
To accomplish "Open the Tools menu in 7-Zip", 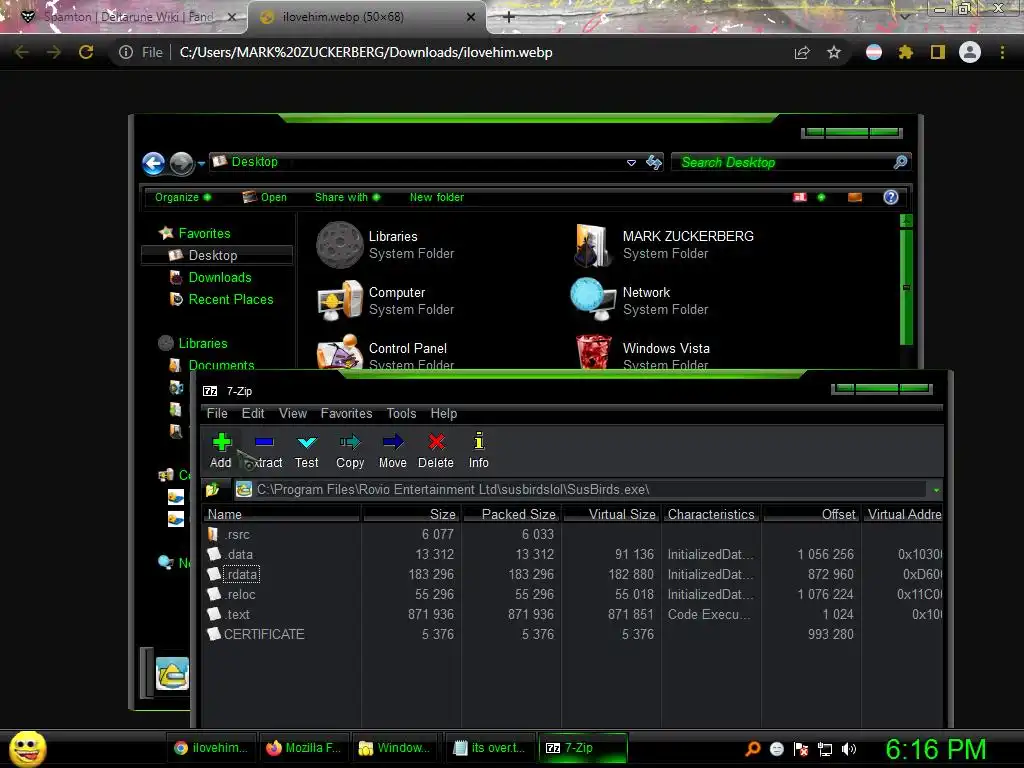I will [x=401, y=413].
